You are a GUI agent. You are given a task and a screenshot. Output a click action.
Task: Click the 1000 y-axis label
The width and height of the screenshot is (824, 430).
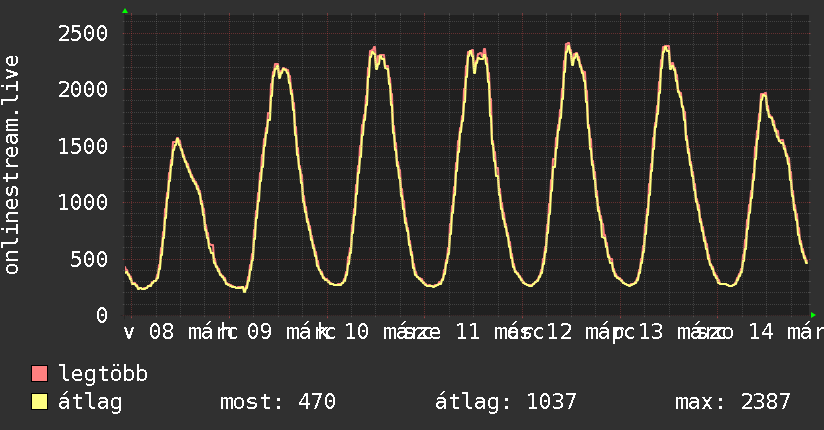point(83,203)
